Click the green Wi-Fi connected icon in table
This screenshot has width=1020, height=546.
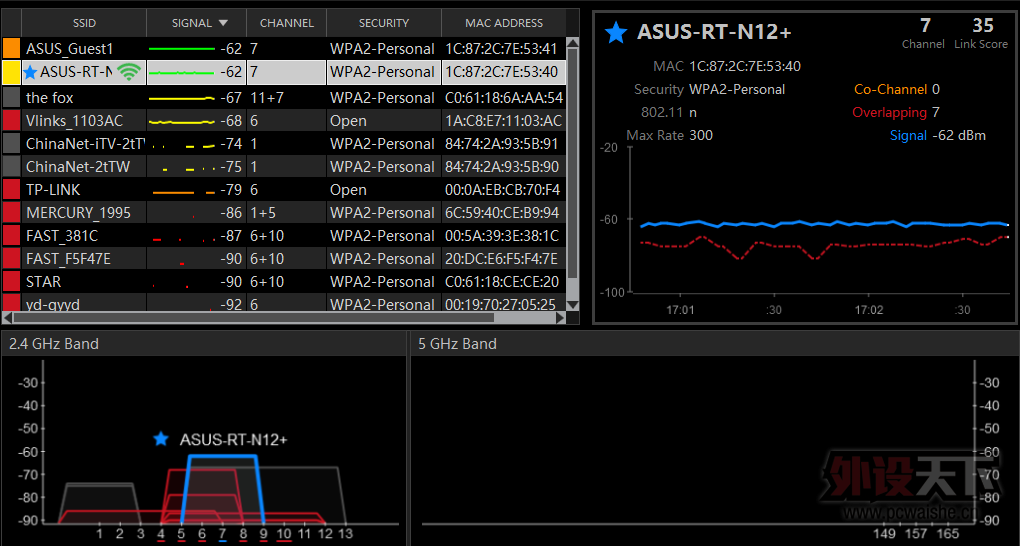tap(129, 72)
